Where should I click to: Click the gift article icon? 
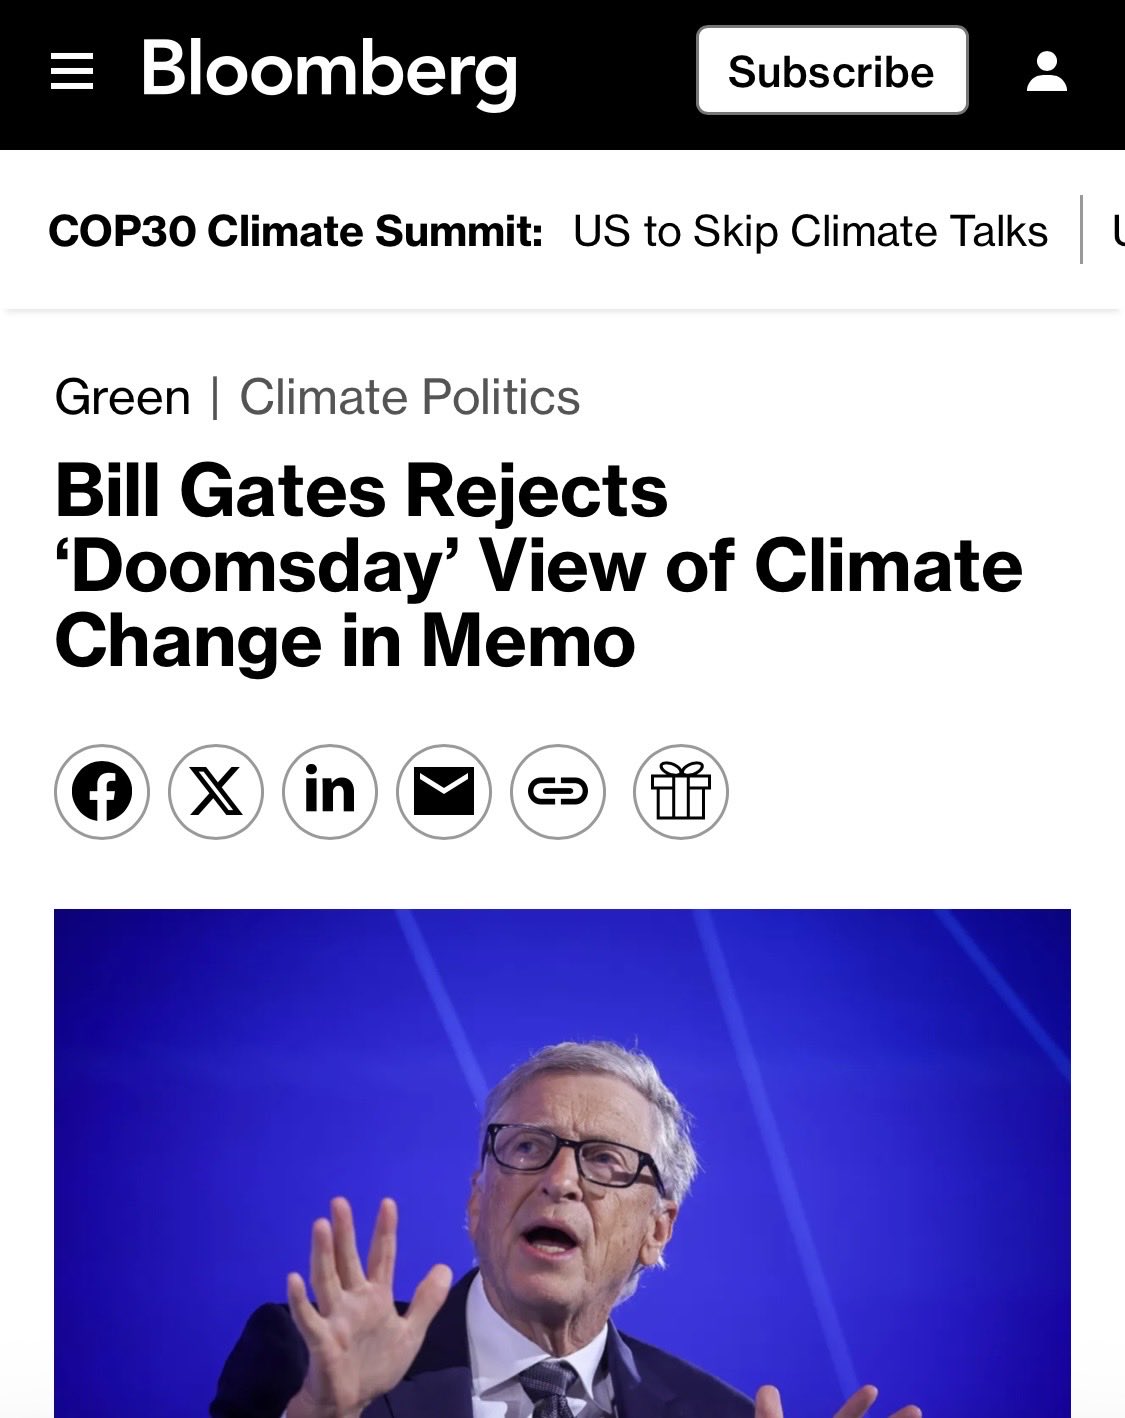(681, 792)
